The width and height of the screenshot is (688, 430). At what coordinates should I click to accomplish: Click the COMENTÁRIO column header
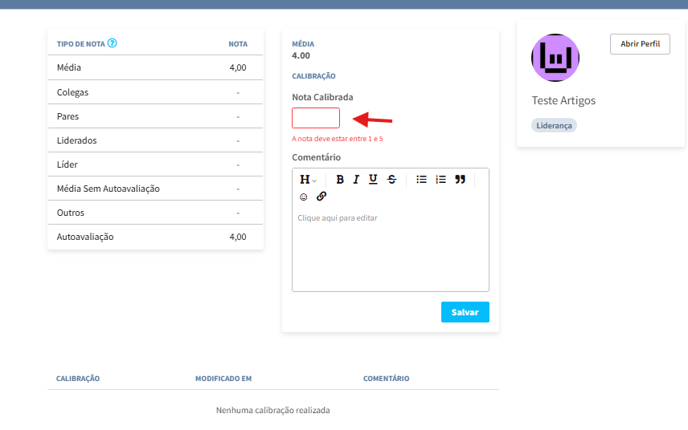386,378
